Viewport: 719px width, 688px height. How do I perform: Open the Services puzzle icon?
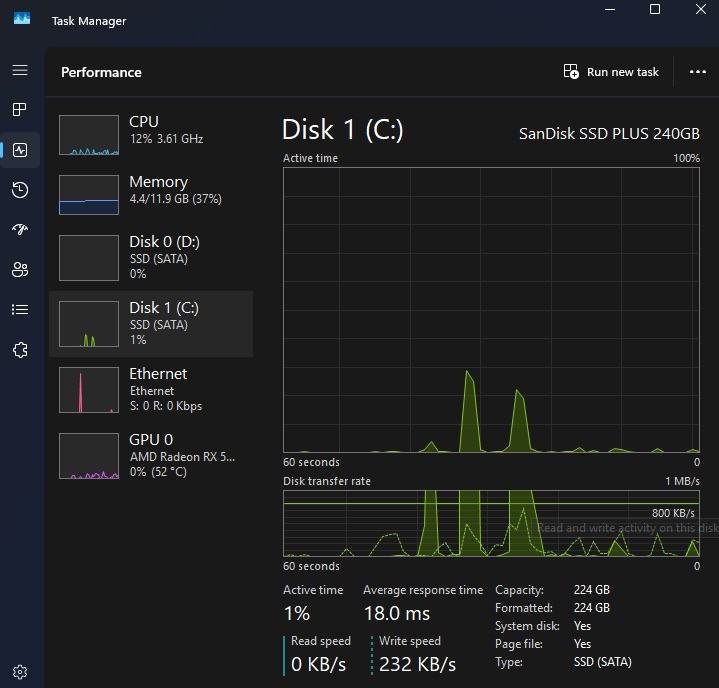click(x=20, y=350)
